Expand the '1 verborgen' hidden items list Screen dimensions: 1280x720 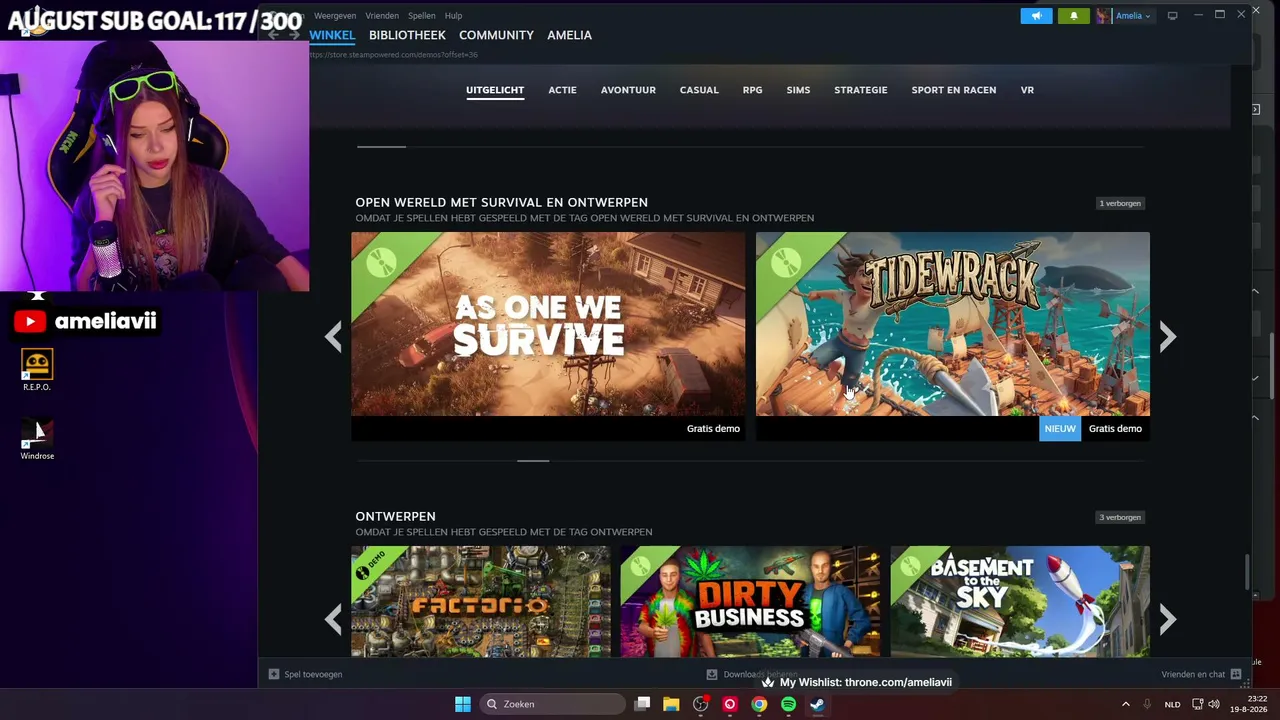tap(1120, 203)
